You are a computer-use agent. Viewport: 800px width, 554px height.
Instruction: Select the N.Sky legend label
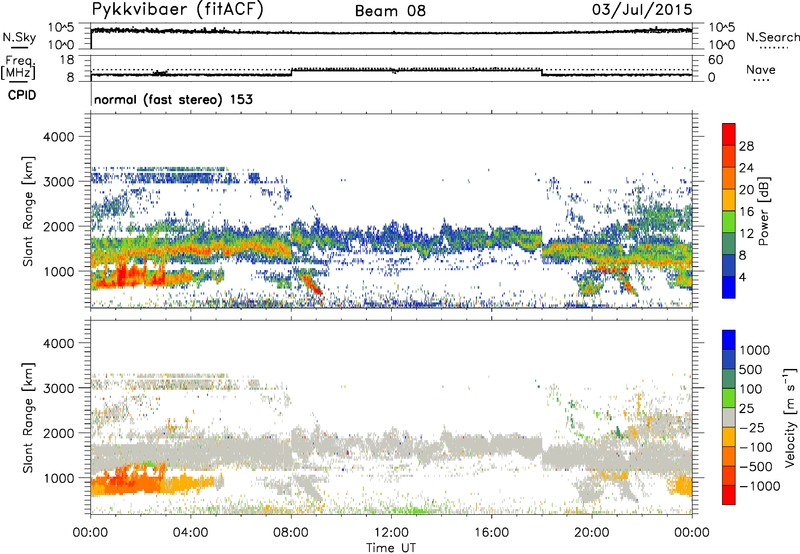[19, 37]
